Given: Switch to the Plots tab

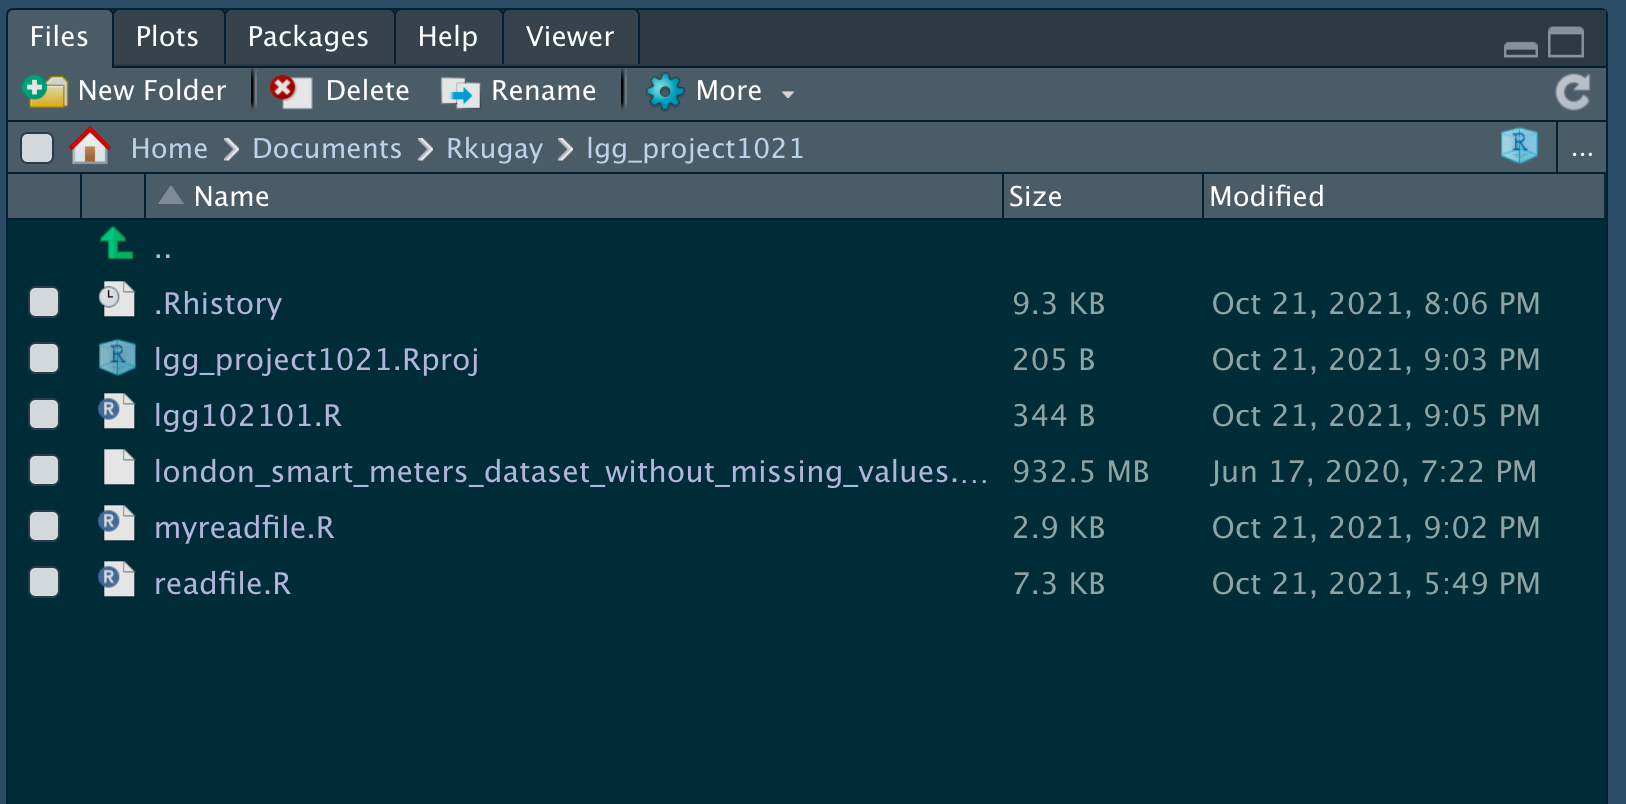Looking at the screenshot, I should tap(167, 37).
